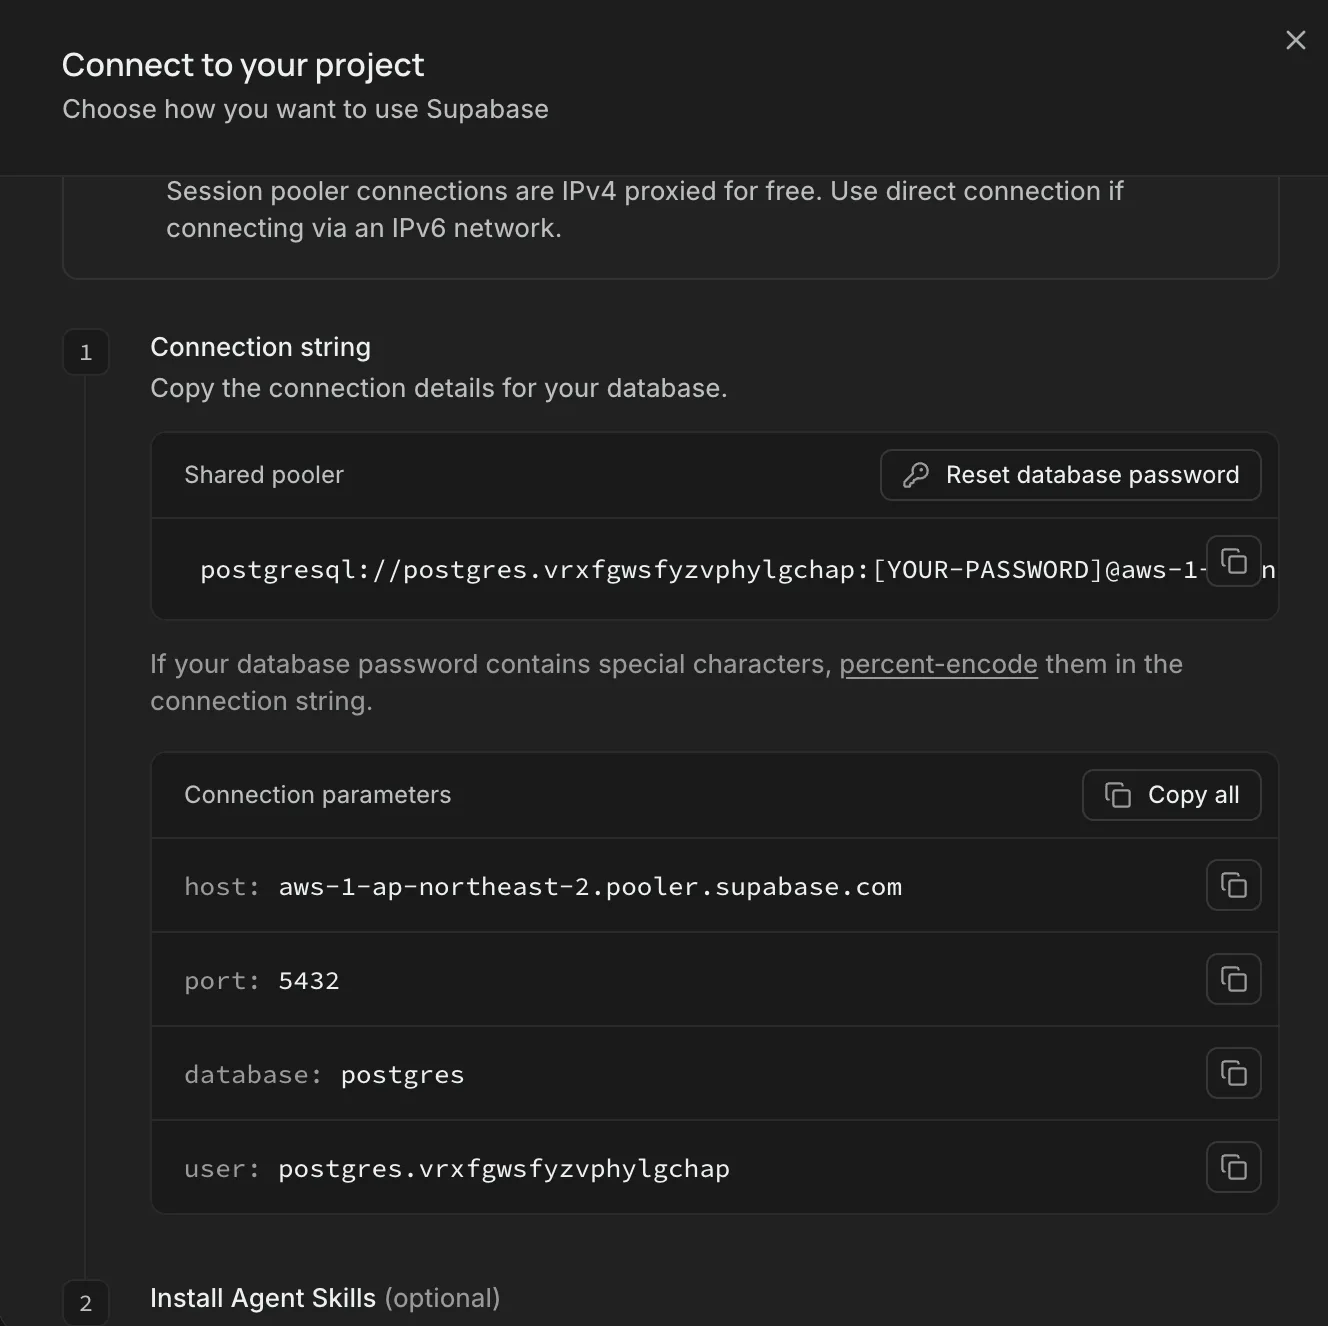Click the Shared pooler label
The image size is (1328, 1326).
click(264, 475)
